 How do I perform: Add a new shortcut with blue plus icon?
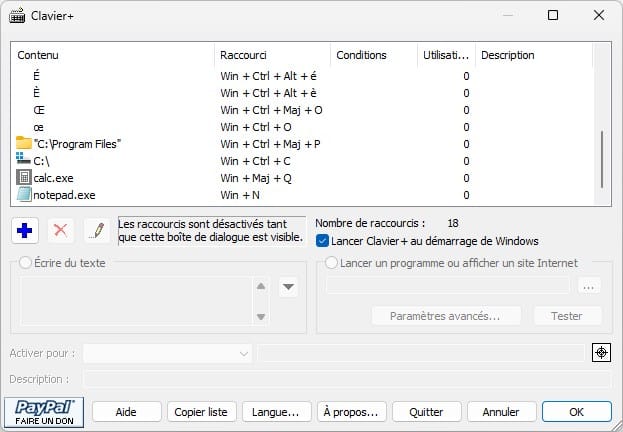[25, 231]
